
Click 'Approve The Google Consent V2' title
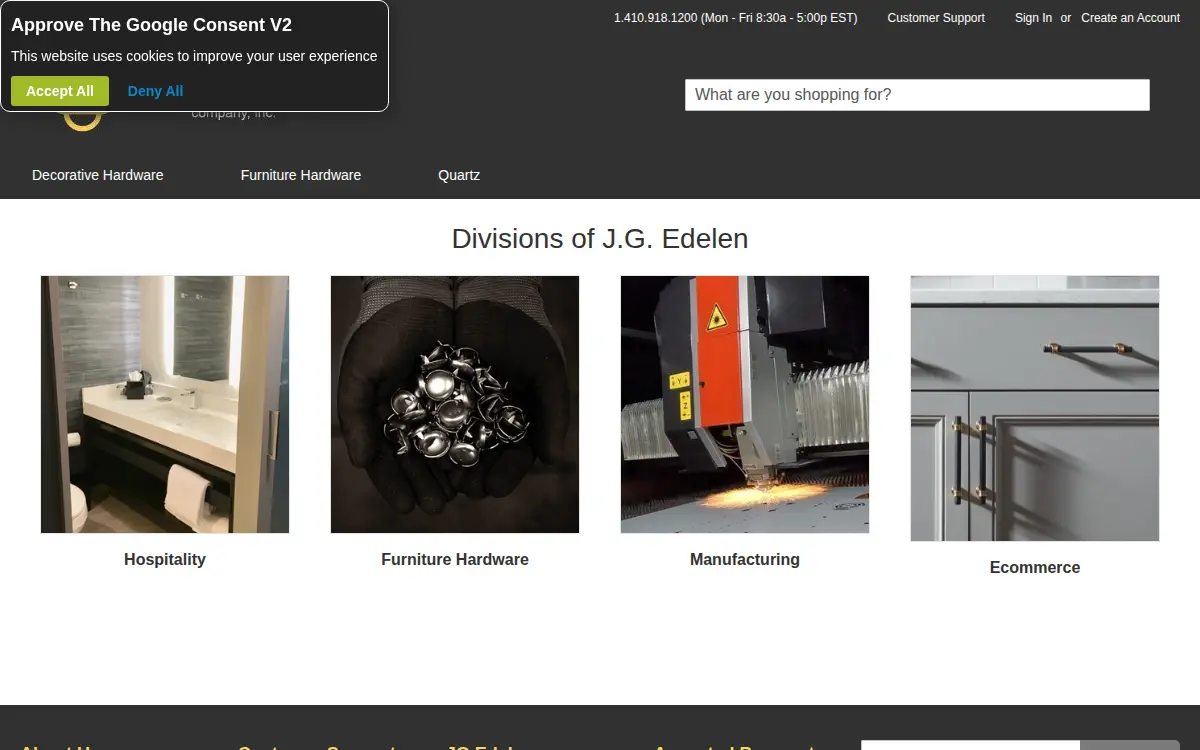click(x=152, y=25)
